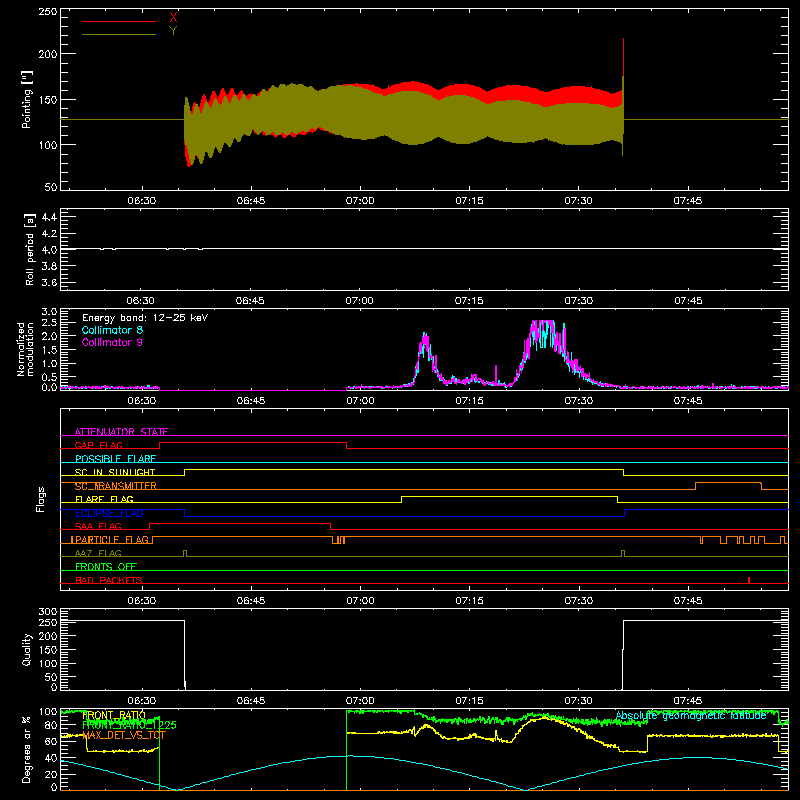The height and width of the screenshot is (800, 800).
Task: Click the white roll period line at 4.0
Action: coord(424,249)
